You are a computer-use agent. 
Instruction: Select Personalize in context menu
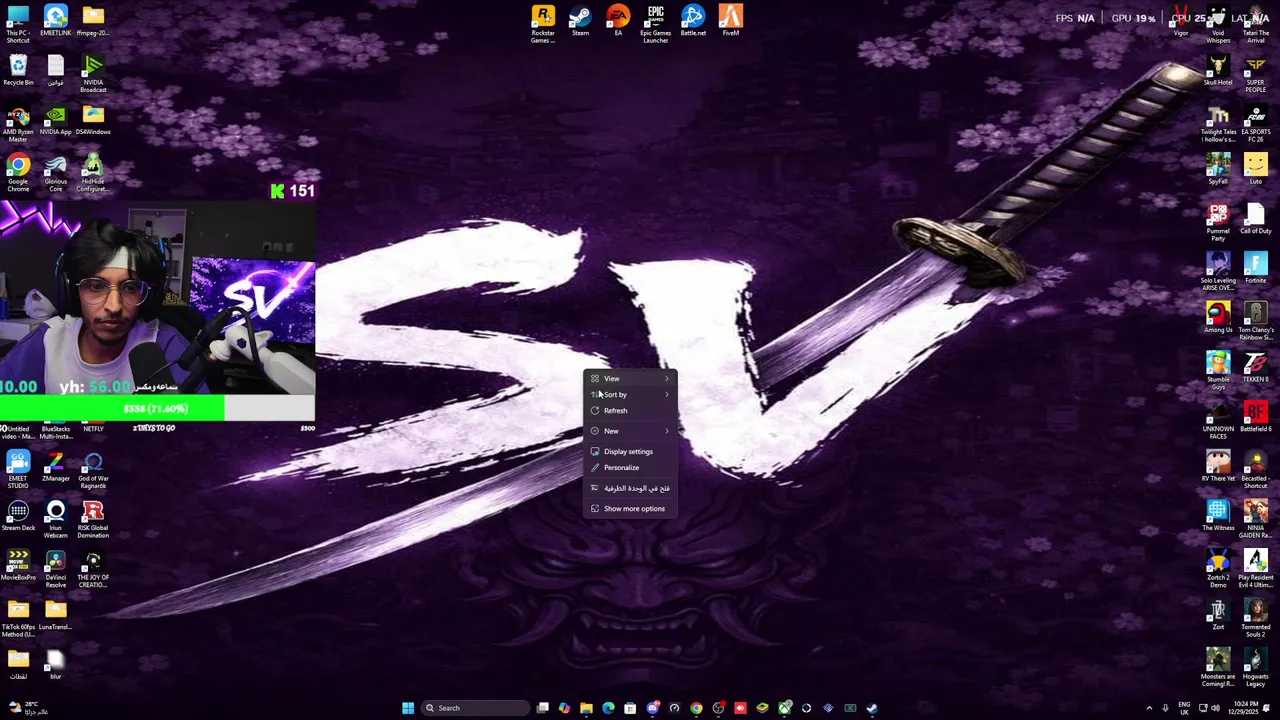630,467
